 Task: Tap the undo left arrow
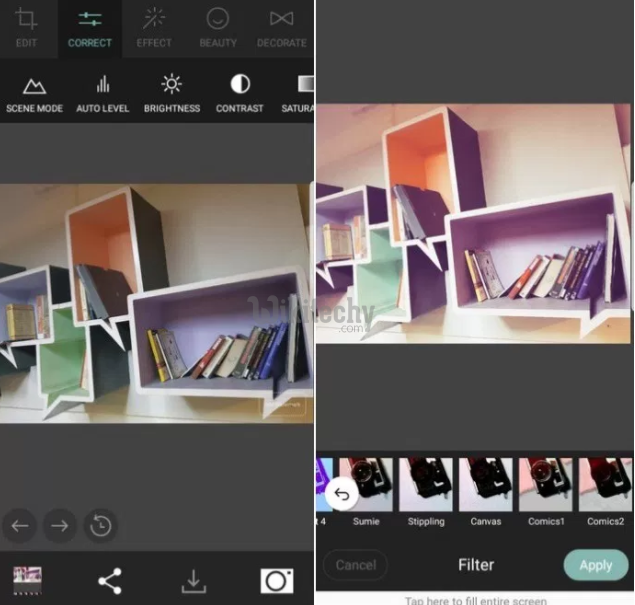tap(21, 525)
